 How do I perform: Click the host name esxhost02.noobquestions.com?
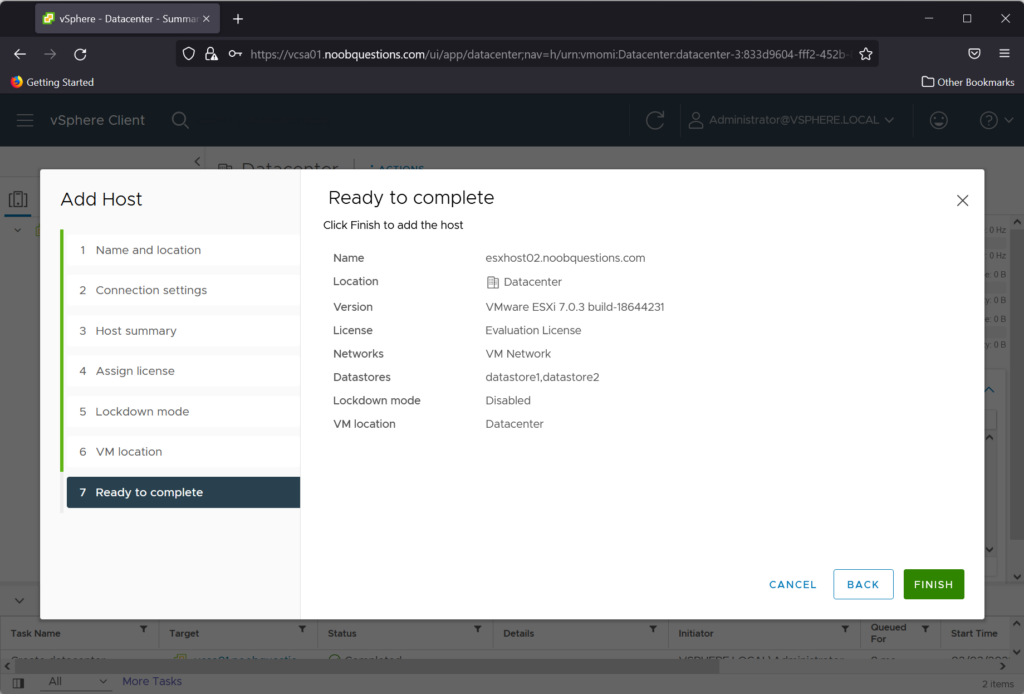[x=565, y=258]
